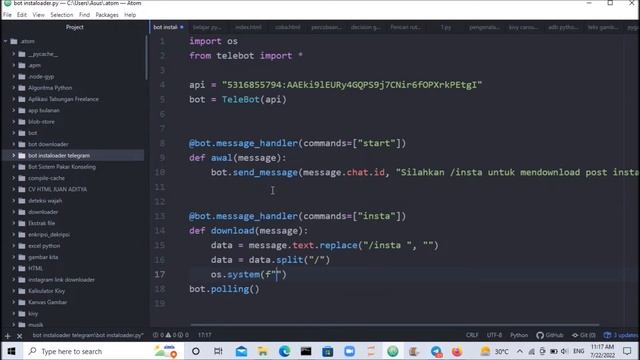The width and height of the screenshot is (640, 360).
Task: Select the gambar kita folder icon
Action: 22,257
